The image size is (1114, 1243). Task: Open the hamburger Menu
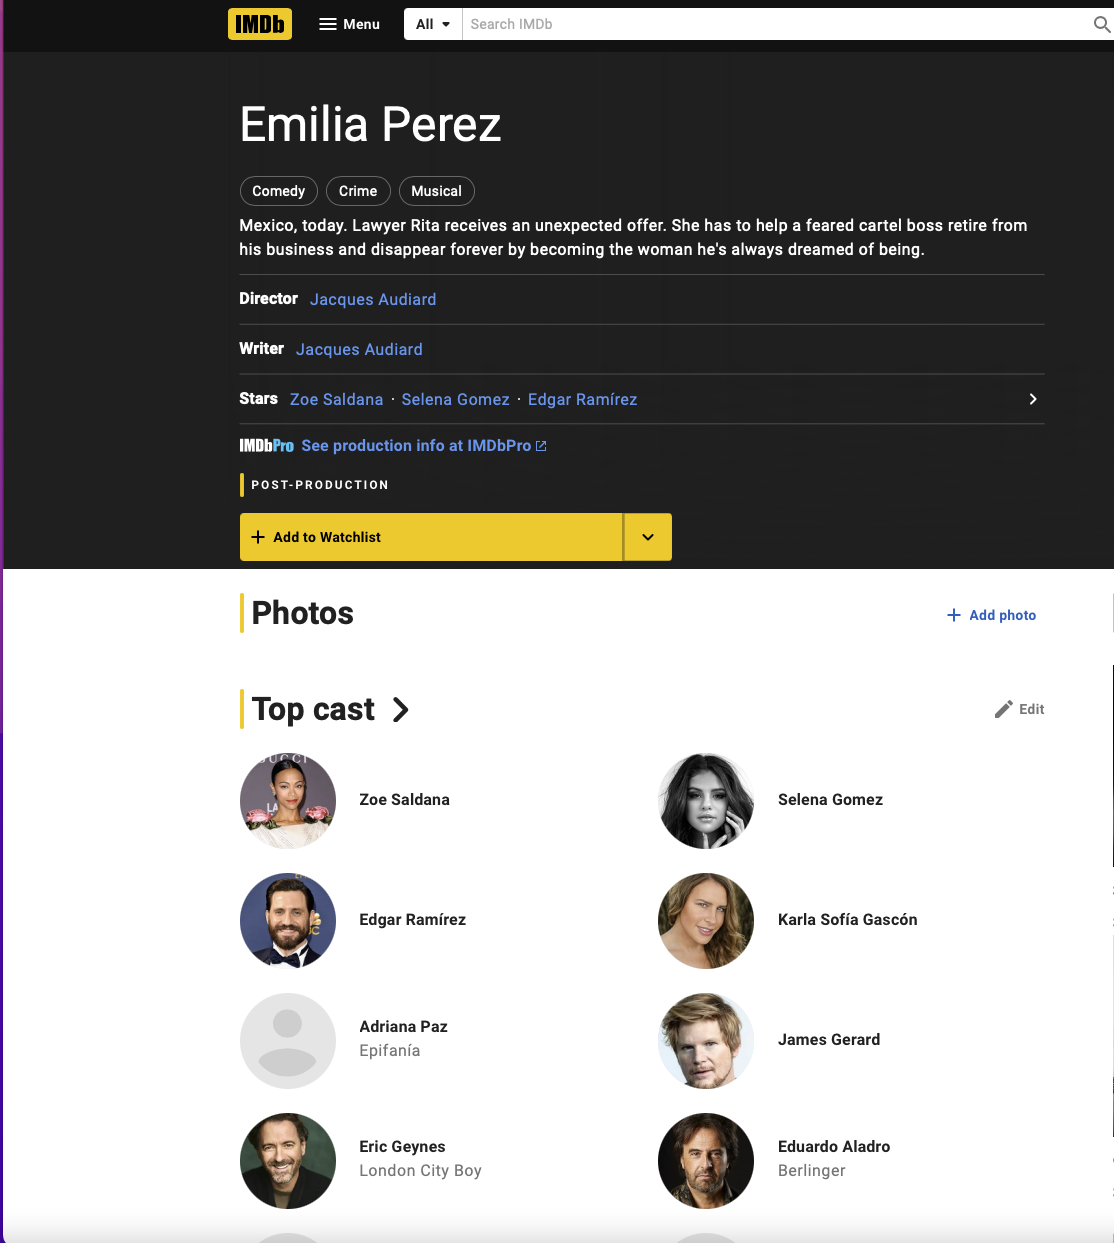[349, 24]
